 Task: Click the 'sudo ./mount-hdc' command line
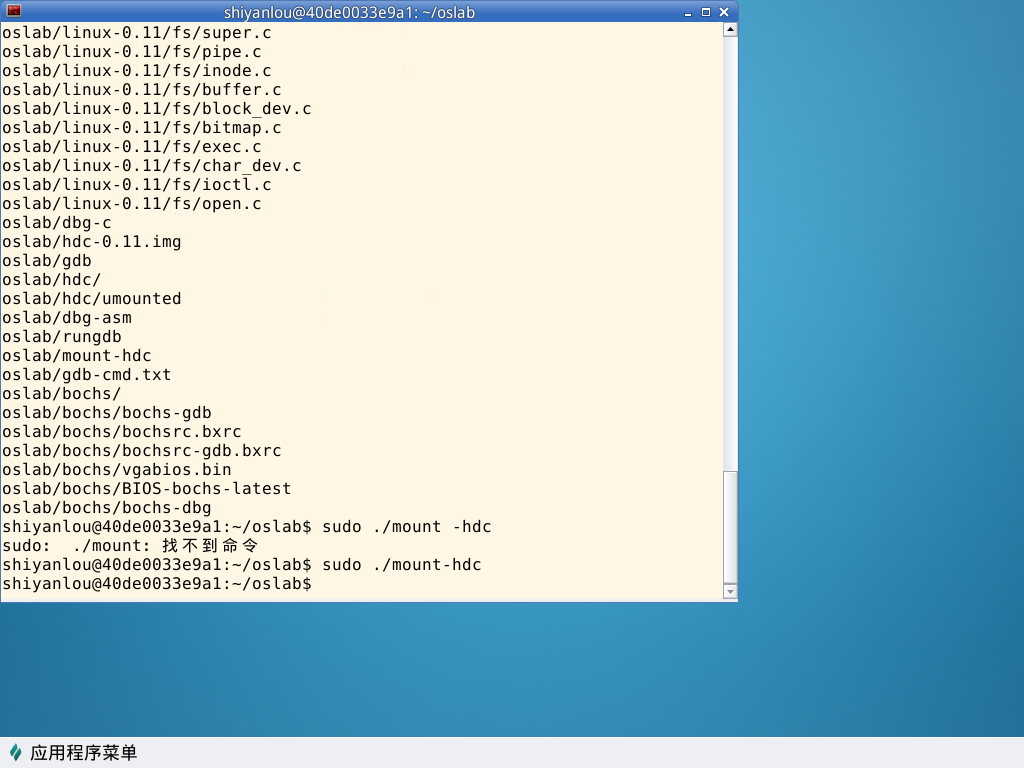[x=241, y=565]
